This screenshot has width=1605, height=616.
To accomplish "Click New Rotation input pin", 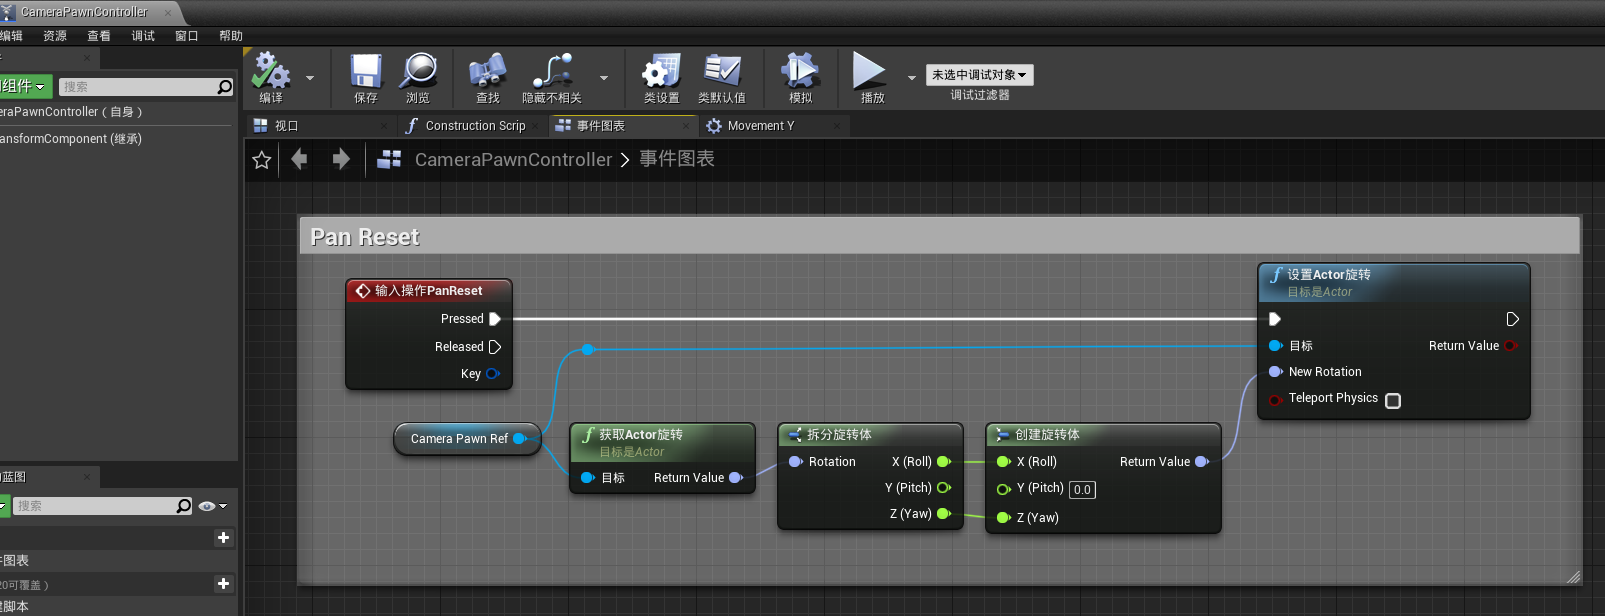I will coord(1276,372).
